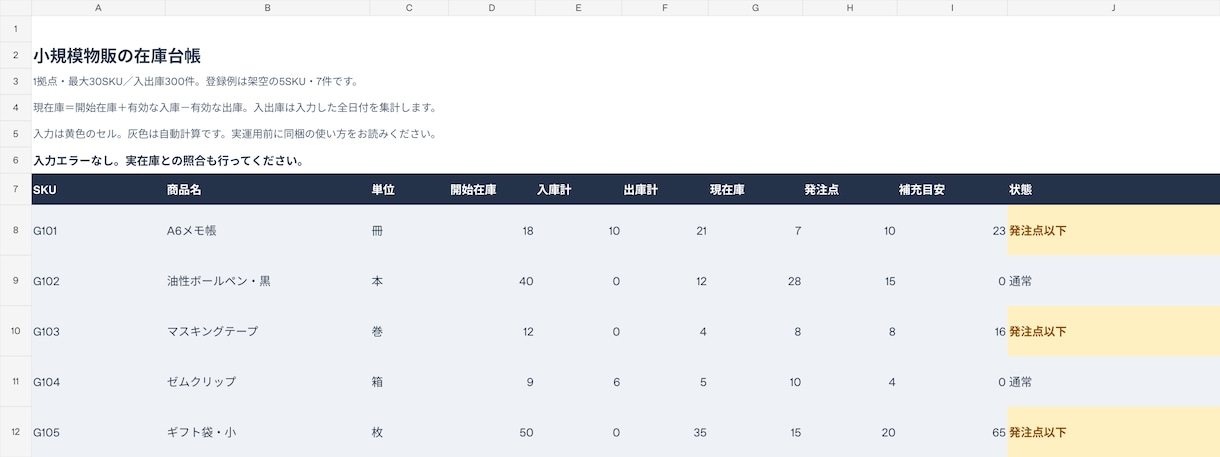This screenshot has width=1220, height=457.
Task: Click the '開始在庫' table header cell
Action: coord(492,189)
